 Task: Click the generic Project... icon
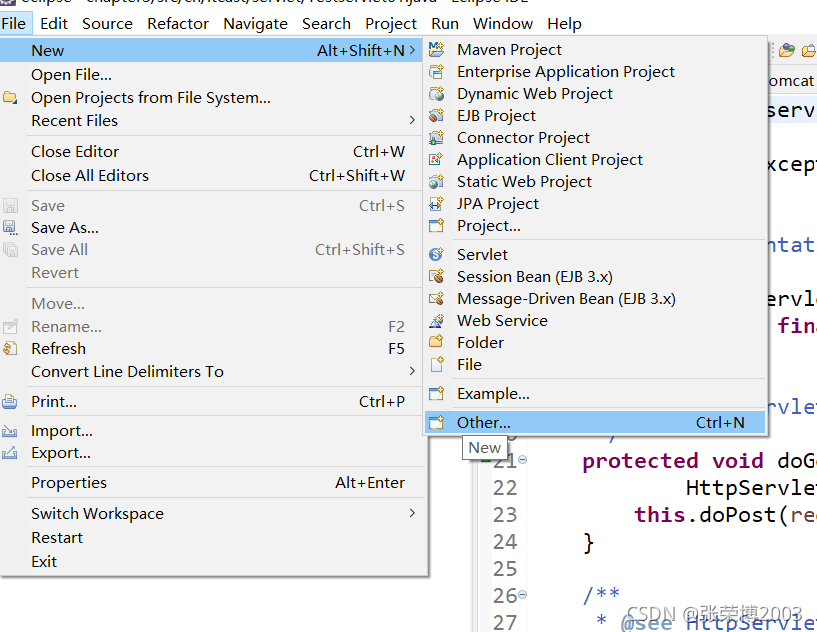click(x=436, y=226)
